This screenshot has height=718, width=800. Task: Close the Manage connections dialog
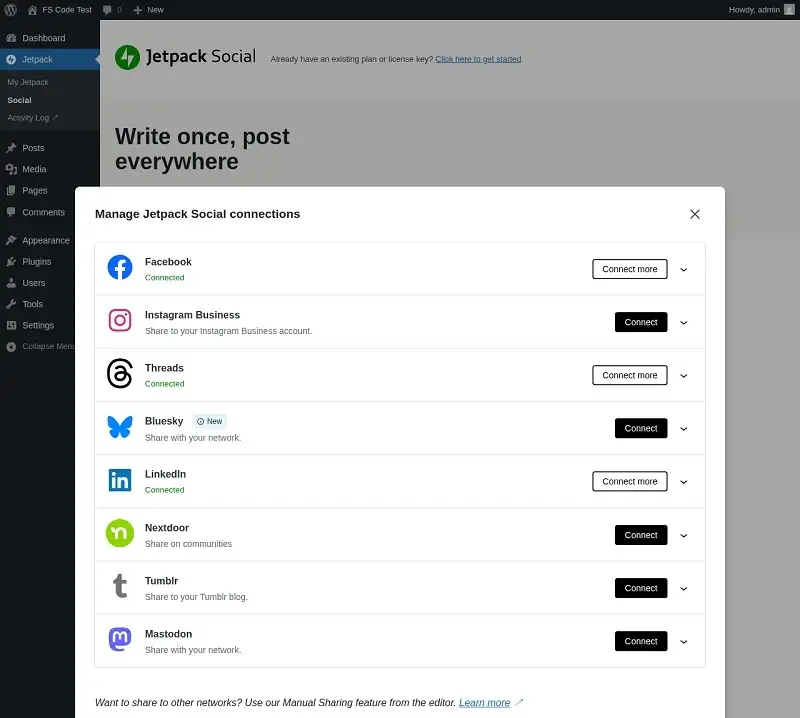click(x=694, y=214)
